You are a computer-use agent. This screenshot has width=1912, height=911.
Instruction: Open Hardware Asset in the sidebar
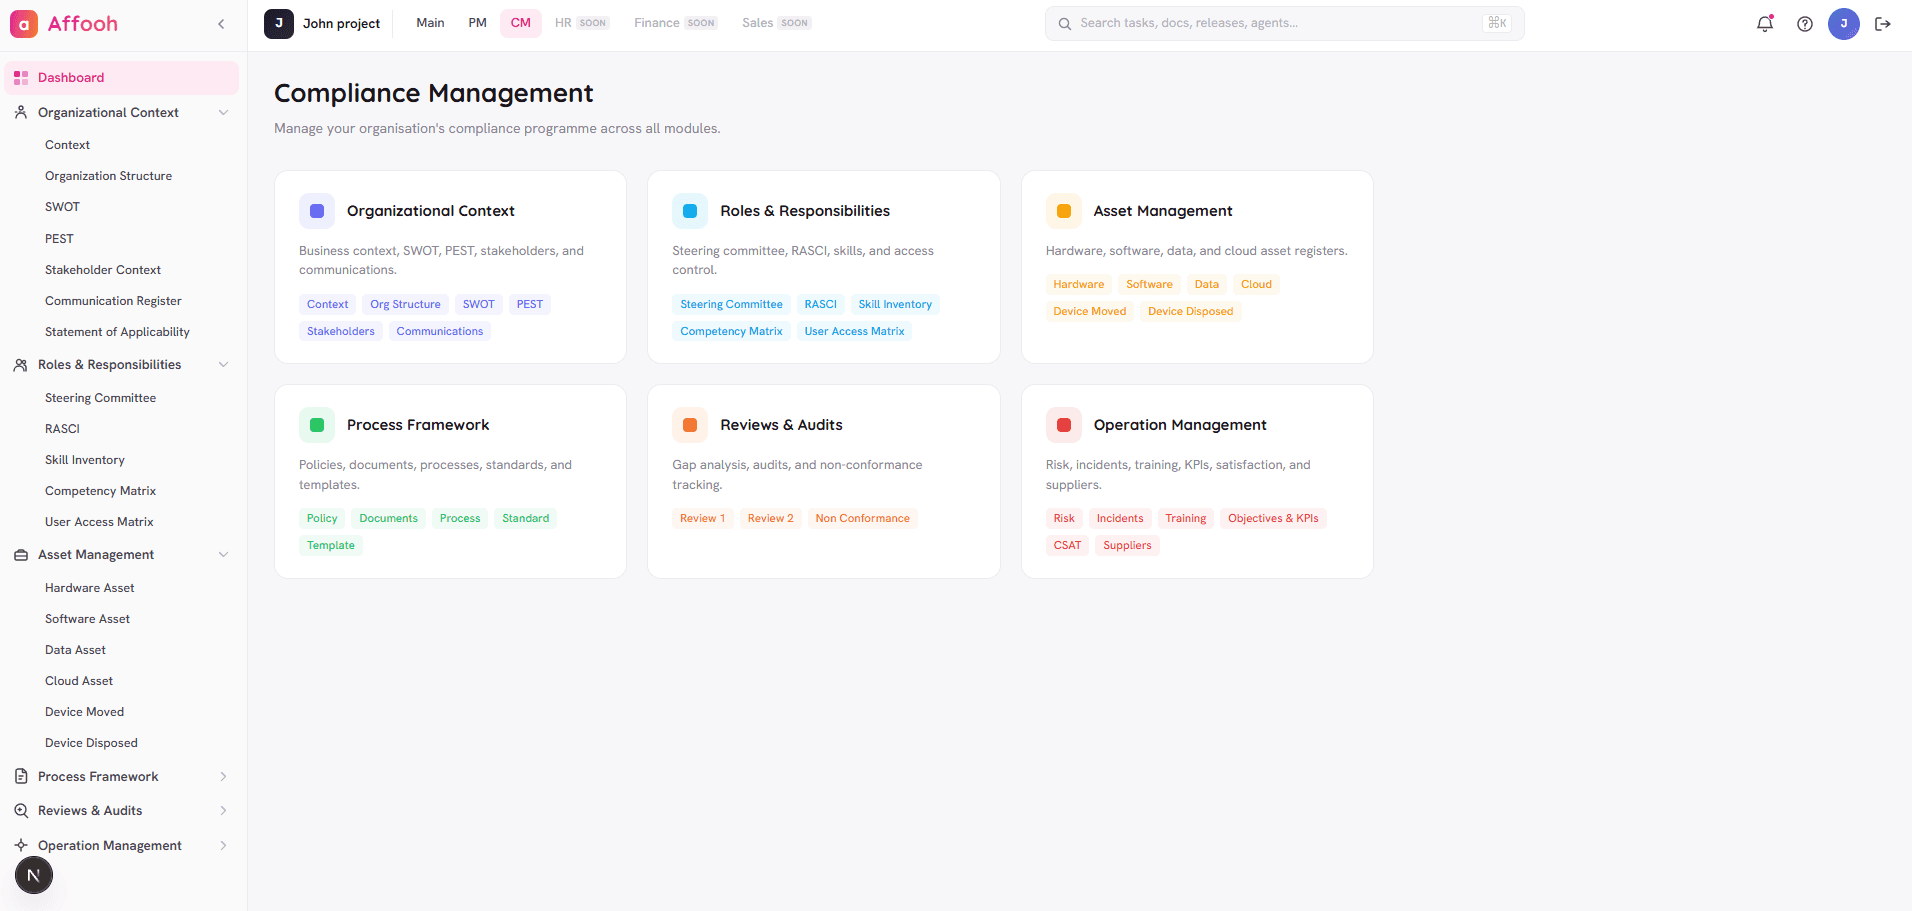click(89, 588)
